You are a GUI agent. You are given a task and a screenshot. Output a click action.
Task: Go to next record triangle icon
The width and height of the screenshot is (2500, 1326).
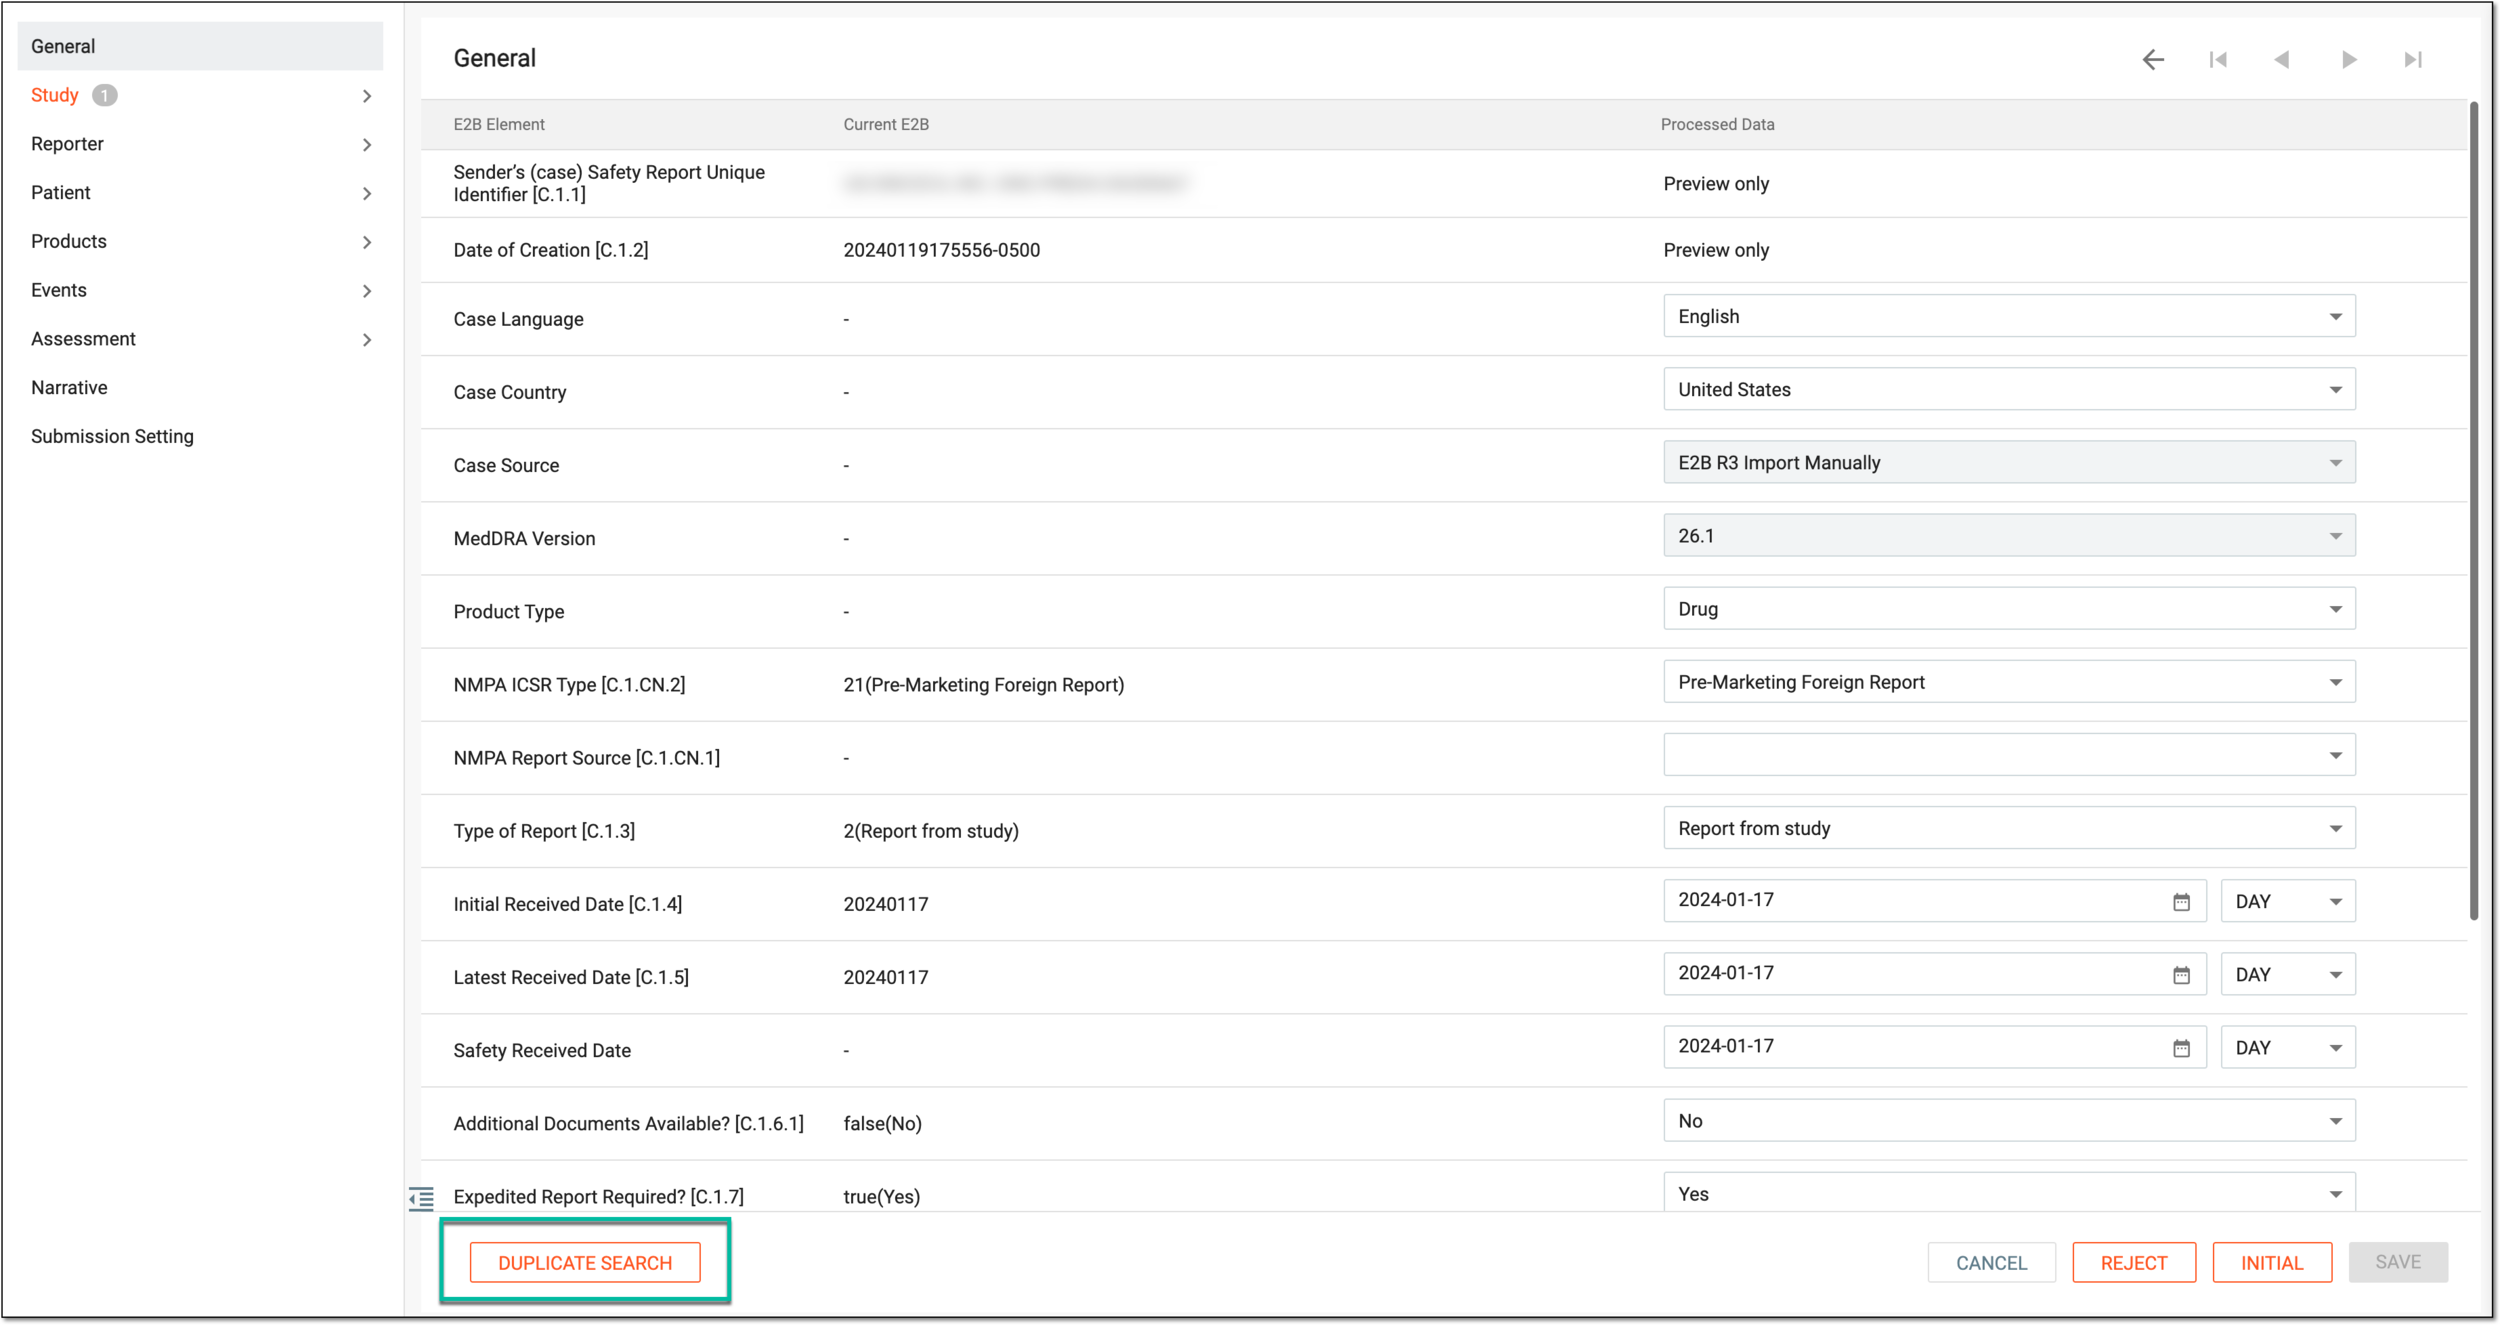click(2349, 60)
